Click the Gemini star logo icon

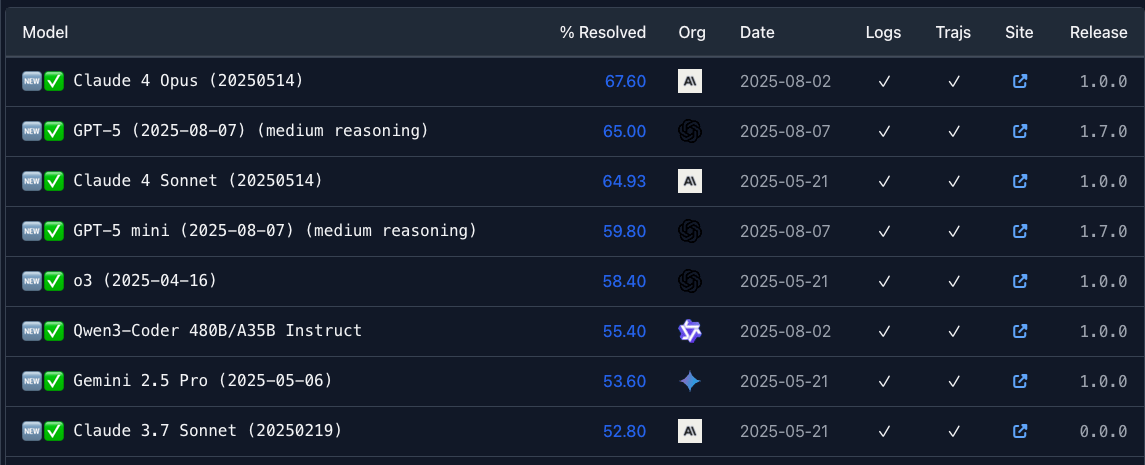pyautogui.click(x=689, y=381)
